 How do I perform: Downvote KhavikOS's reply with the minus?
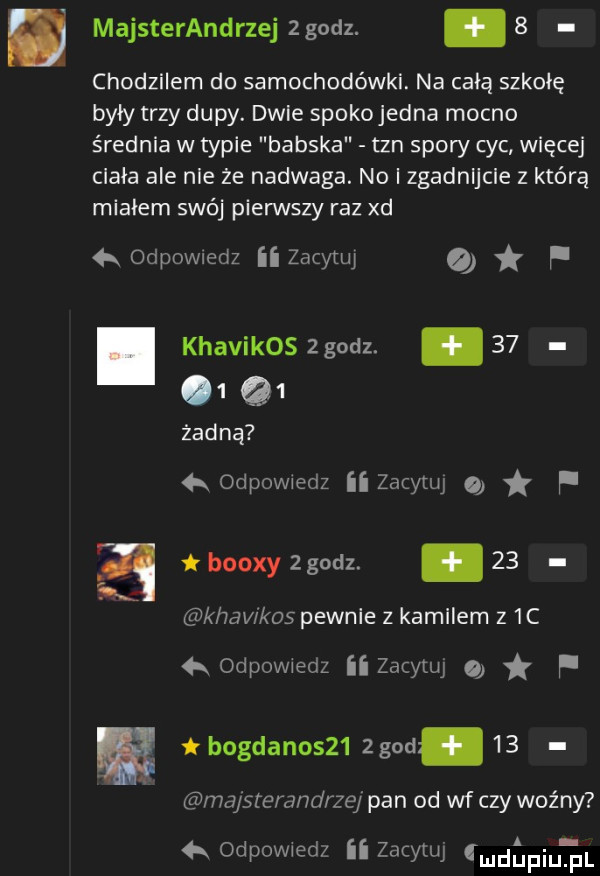click(x=557, y=346)
